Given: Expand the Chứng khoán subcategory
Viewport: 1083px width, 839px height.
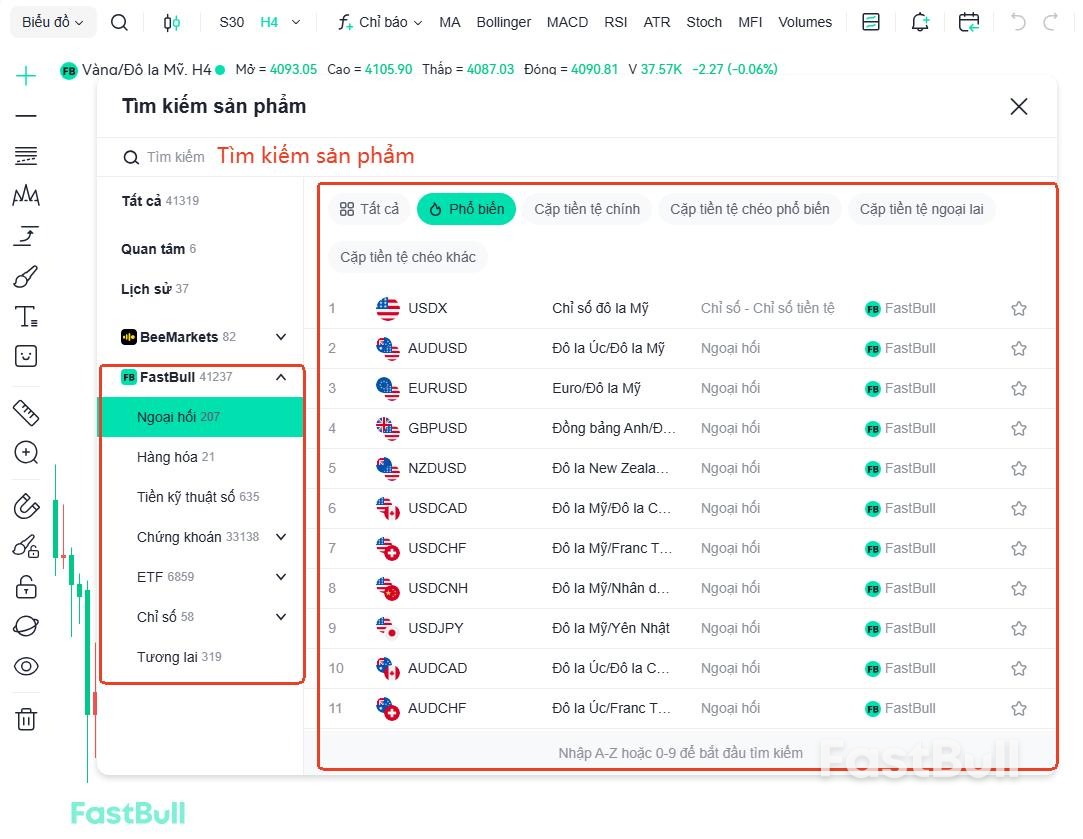Looking at the screenshot, I should (280, 537).
